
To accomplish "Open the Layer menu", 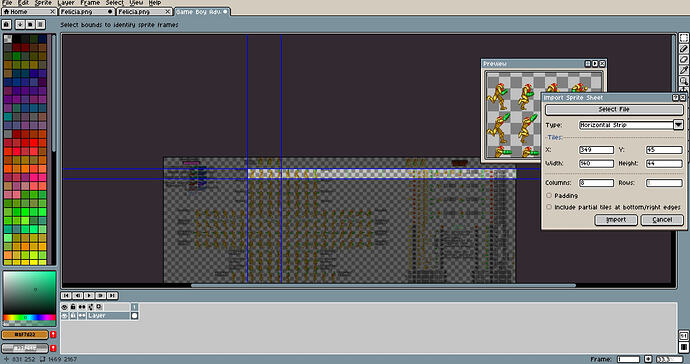I will point(66,3).
